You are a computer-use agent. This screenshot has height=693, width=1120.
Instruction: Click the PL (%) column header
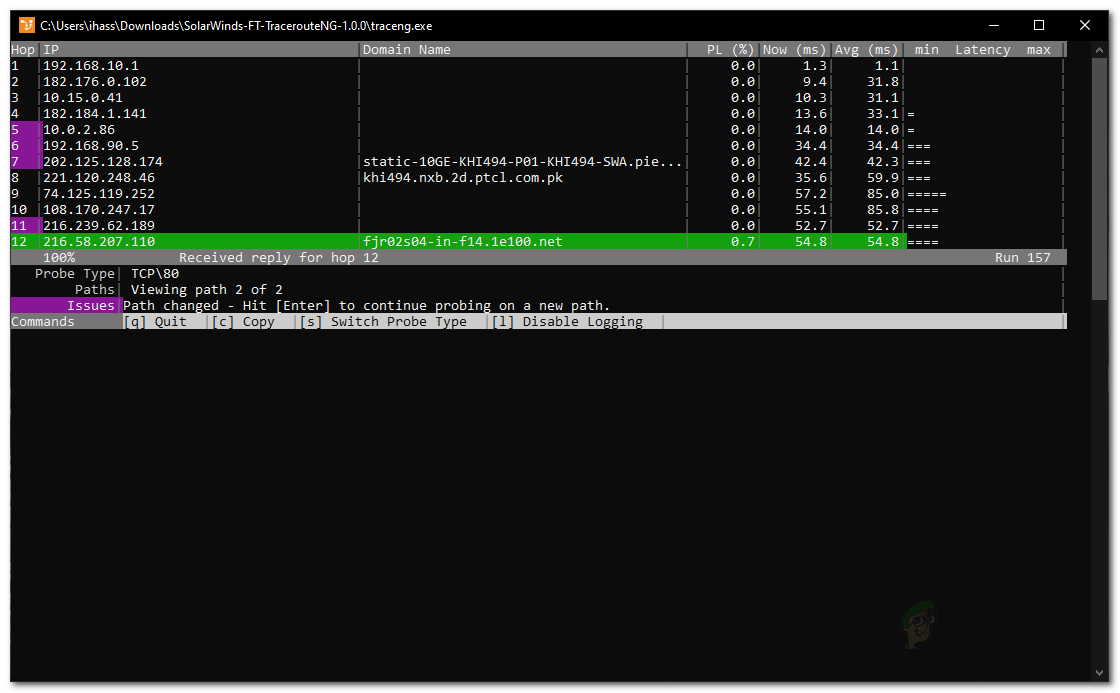pos(730,49)
